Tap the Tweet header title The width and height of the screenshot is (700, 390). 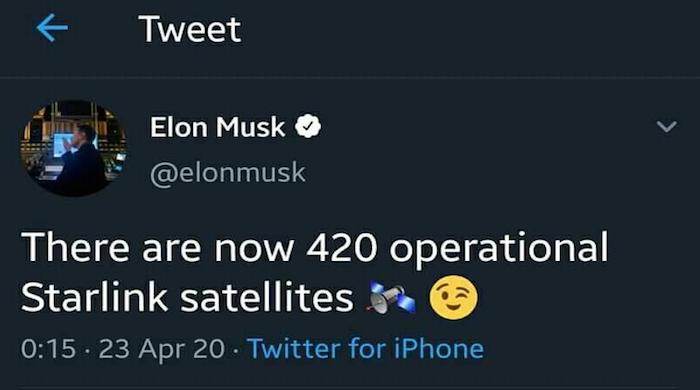pos(190,29)
